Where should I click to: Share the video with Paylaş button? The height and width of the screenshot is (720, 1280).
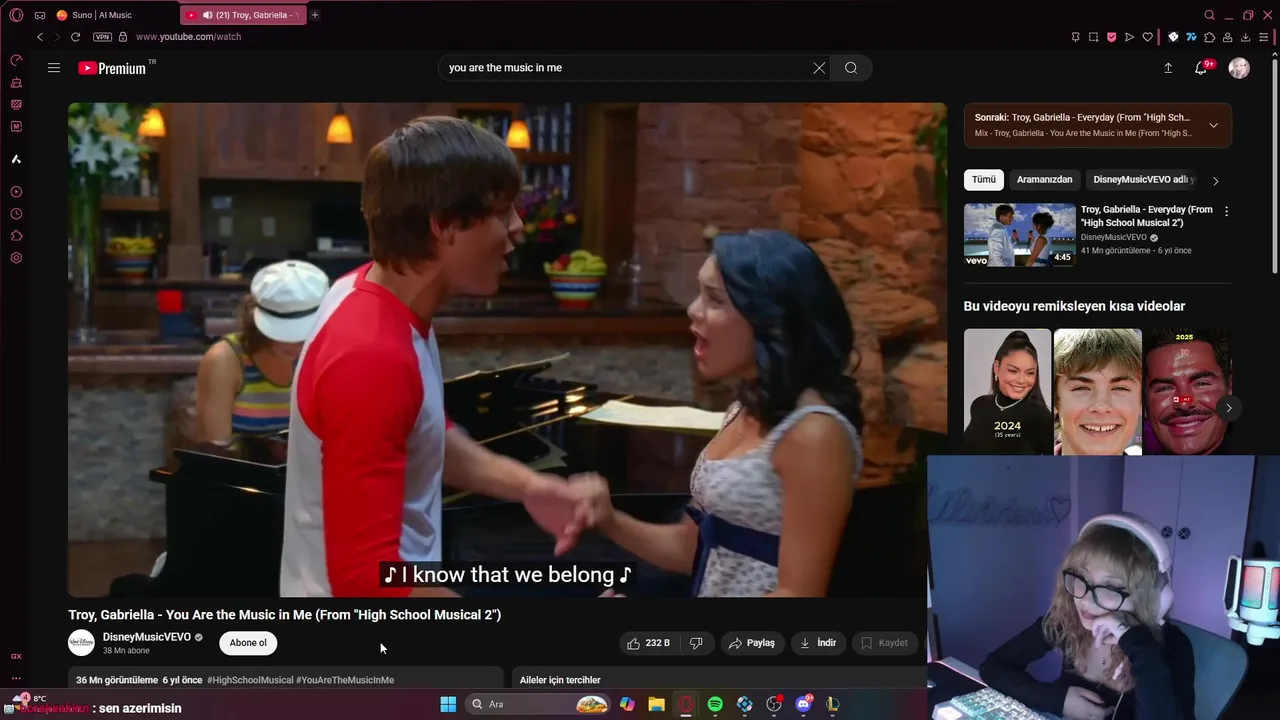tap(752, 643)
